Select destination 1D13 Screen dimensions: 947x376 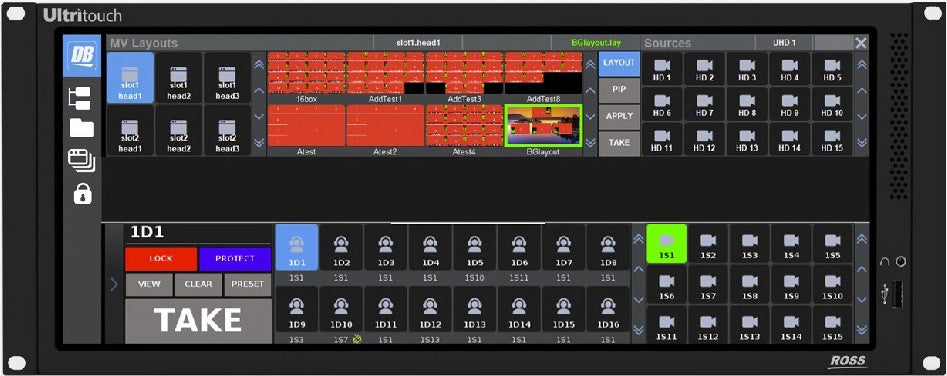click(475, 309)
